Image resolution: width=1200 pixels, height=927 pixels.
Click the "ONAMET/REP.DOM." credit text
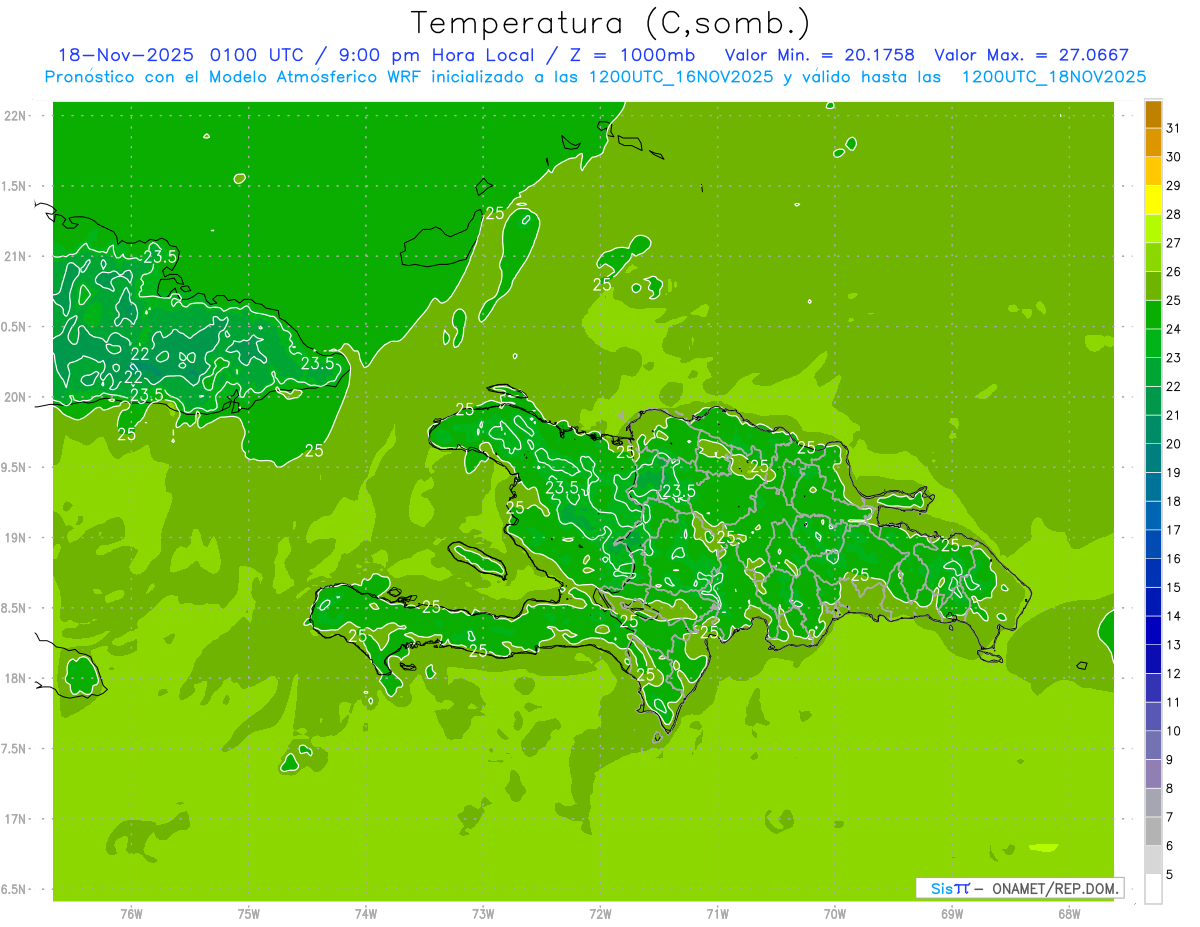coord(1054,888)
